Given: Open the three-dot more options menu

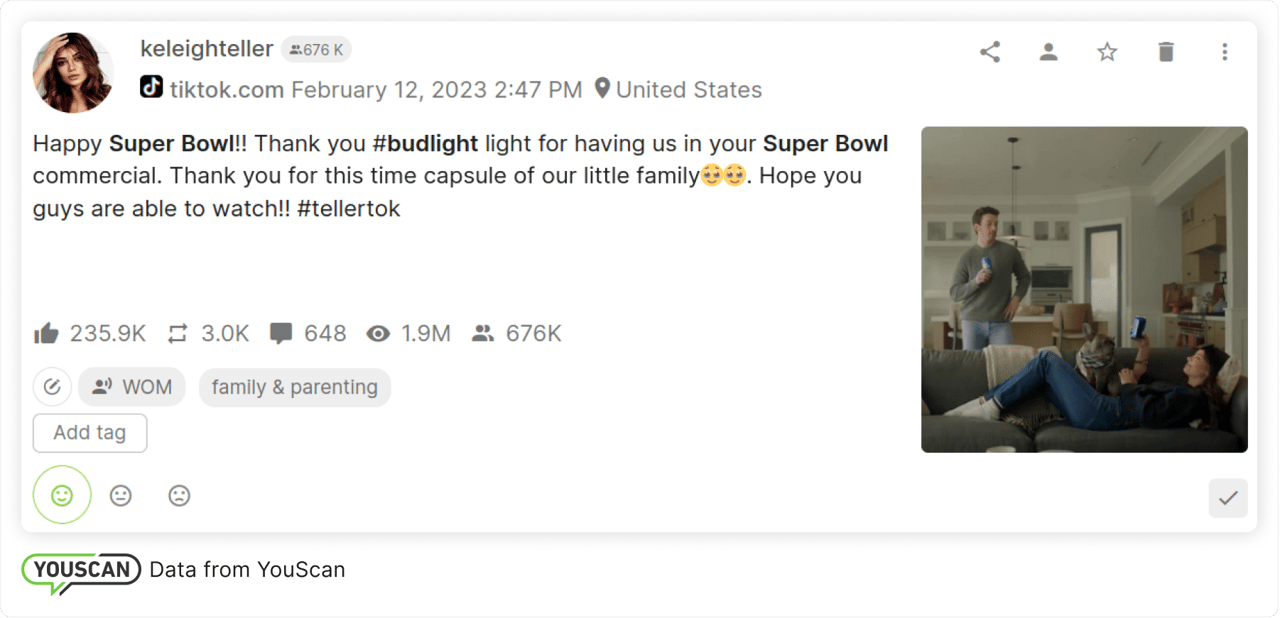Looking at the screenshot, I should tap(1225, 52).
